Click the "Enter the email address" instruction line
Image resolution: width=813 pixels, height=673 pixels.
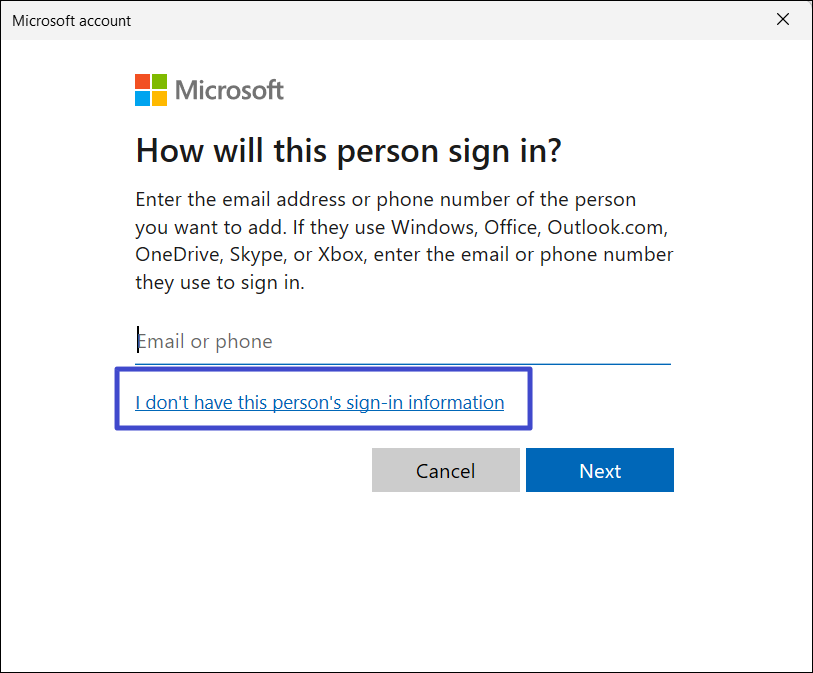pyautogui.click(x=385, y=199)
